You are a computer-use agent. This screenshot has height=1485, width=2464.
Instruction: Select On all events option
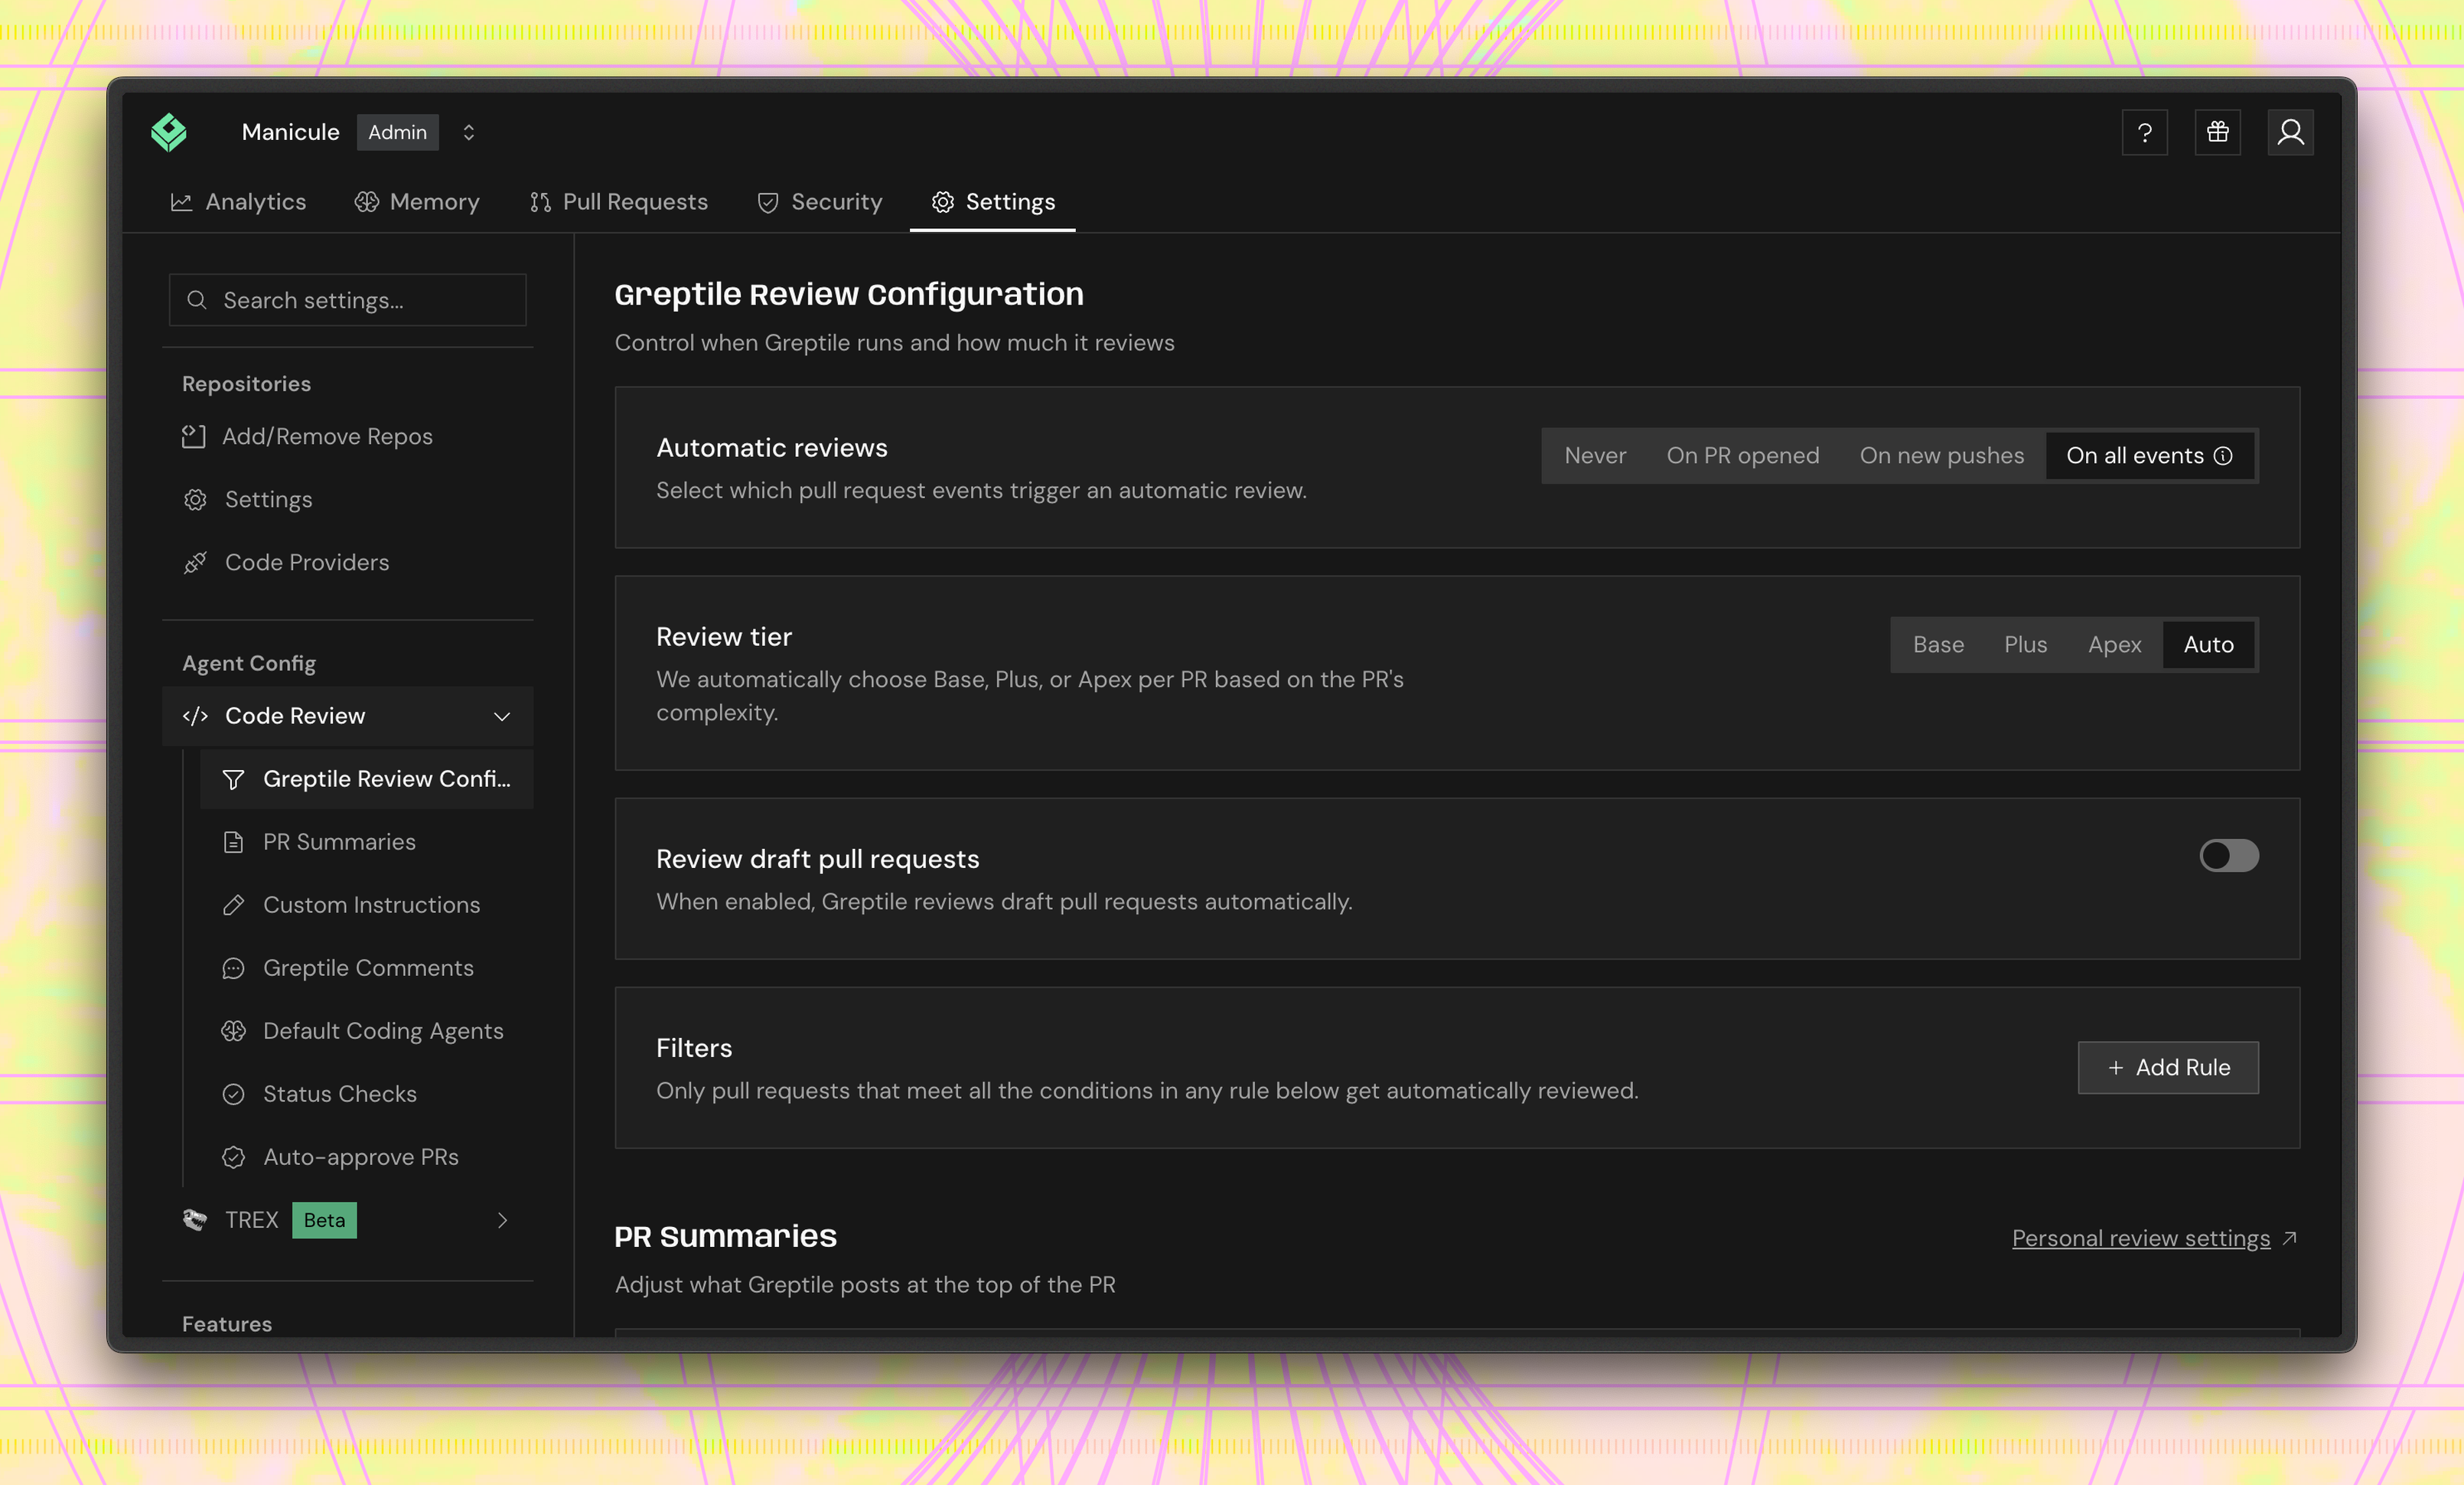(x=2150, y=456)
